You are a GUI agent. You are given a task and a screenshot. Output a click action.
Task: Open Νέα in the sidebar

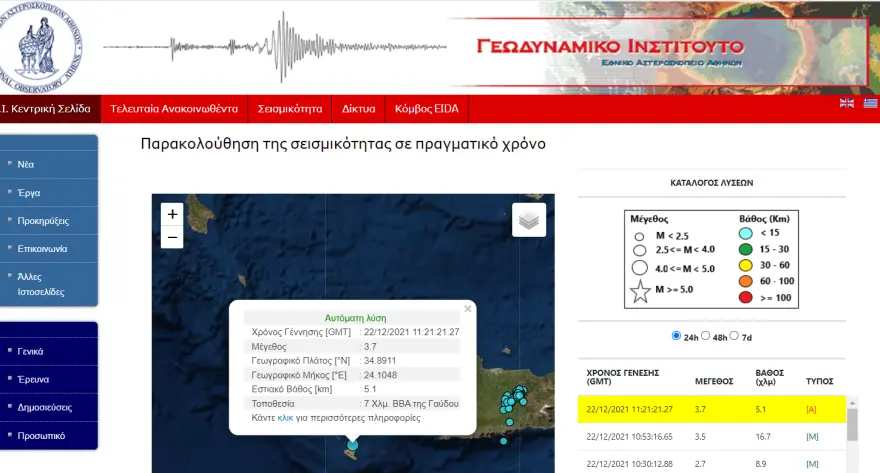[27, 163]
